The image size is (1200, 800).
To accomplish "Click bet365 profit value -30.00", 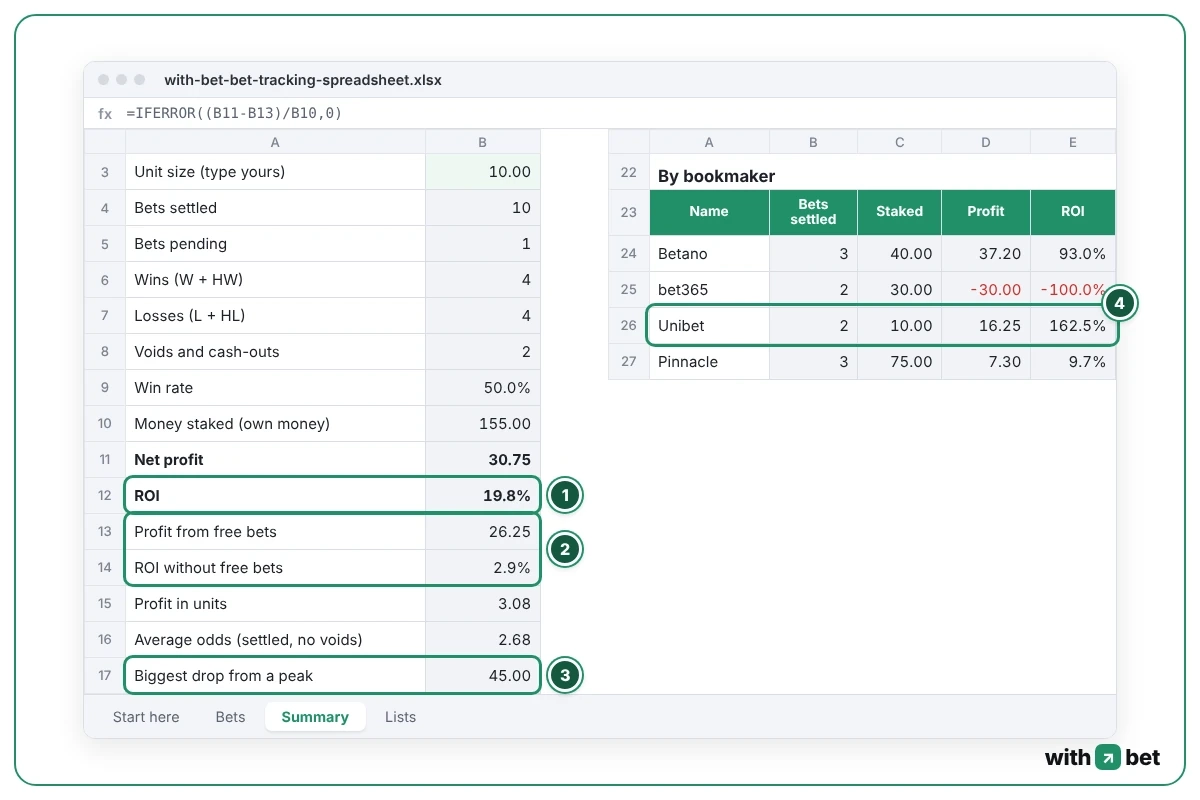I will point(985,290).
